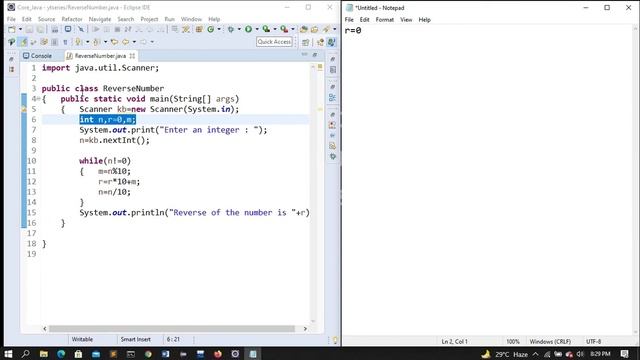Image resolution: width=640 pixels, height=360 pixels.
Task: Click the Outline view icon in right trim
Action: tap(333, 98)
